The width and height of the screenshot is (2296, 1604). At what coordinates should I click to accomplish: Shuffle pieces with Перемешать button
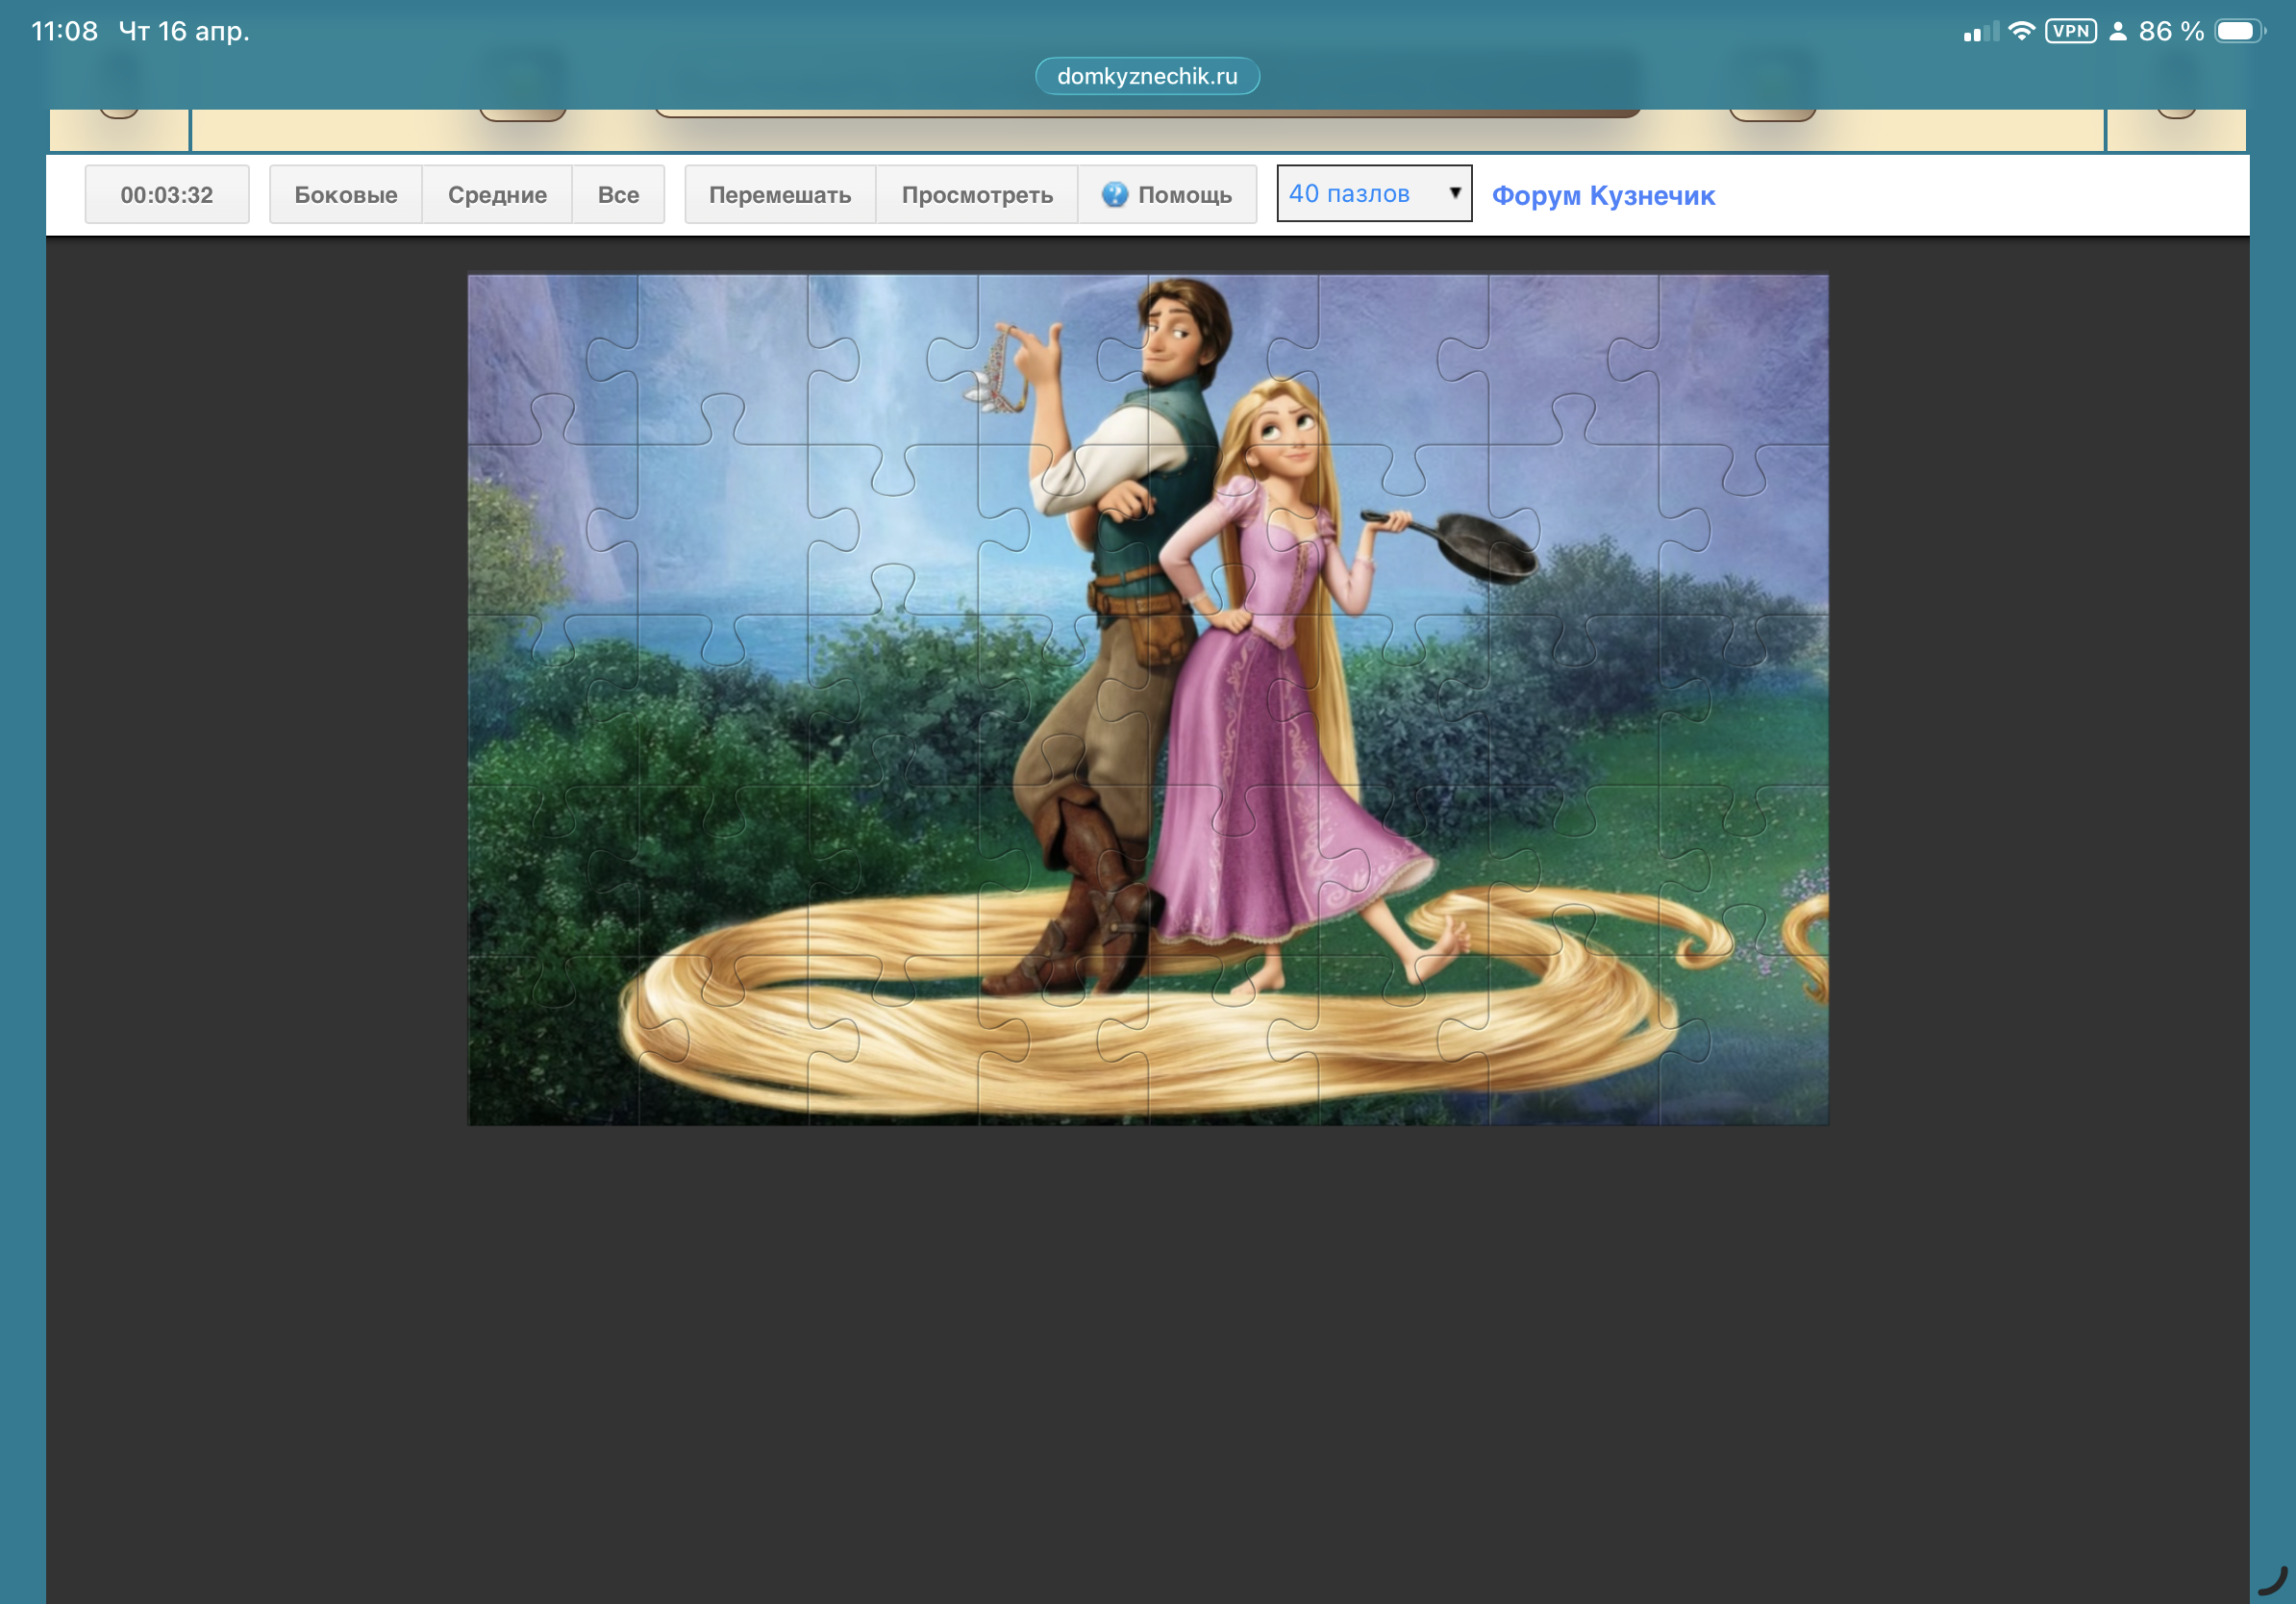pos(779,194)
